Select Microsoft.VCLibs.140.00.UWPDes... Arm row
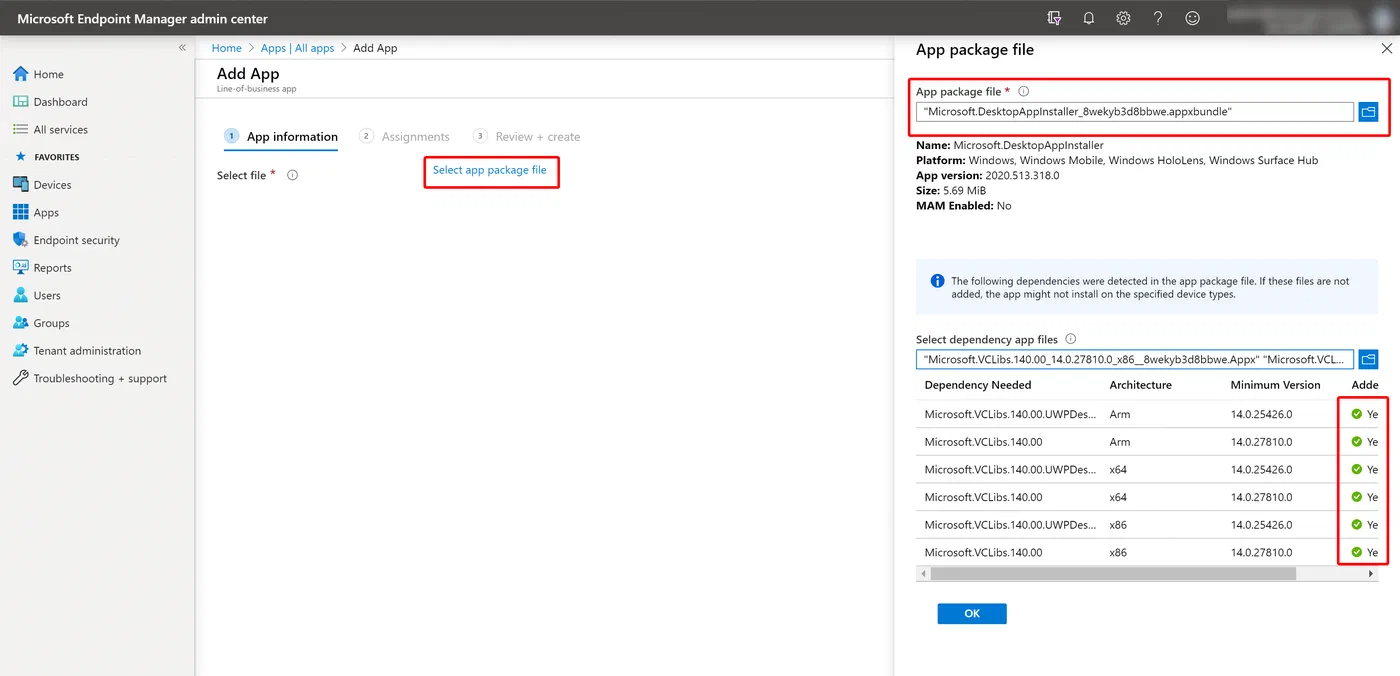Viewport: 1400px width, 676px height. tap(1147, 414)
